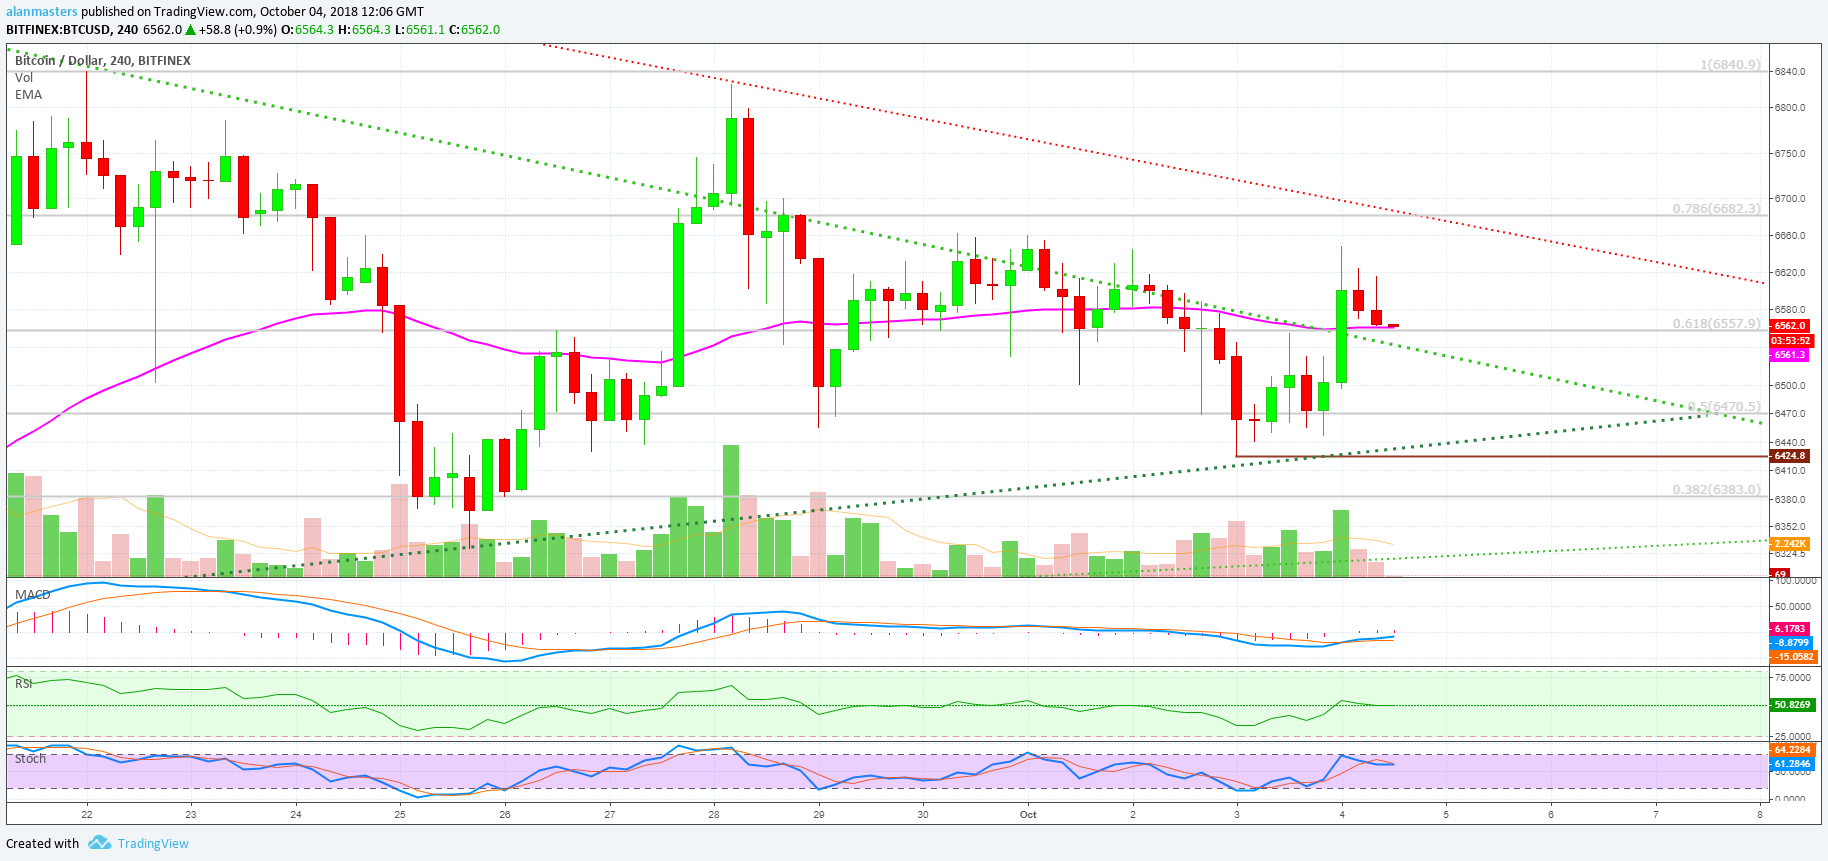Click the green 50.8269 RSI value tag
The image size is (1828, 861).
tap(1792, 704)
